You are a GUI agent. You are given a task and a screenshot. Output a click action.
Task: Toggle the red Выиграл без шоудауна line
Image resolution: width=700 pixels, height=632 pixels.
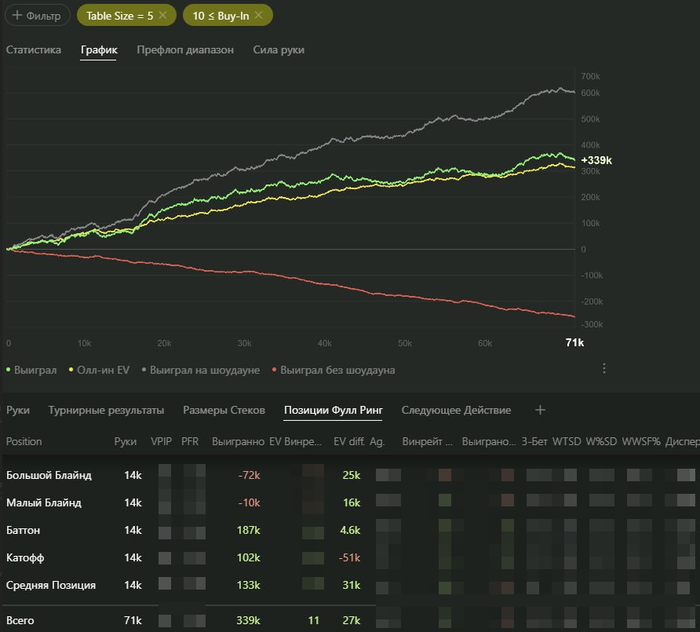click(x=333, y=370)
